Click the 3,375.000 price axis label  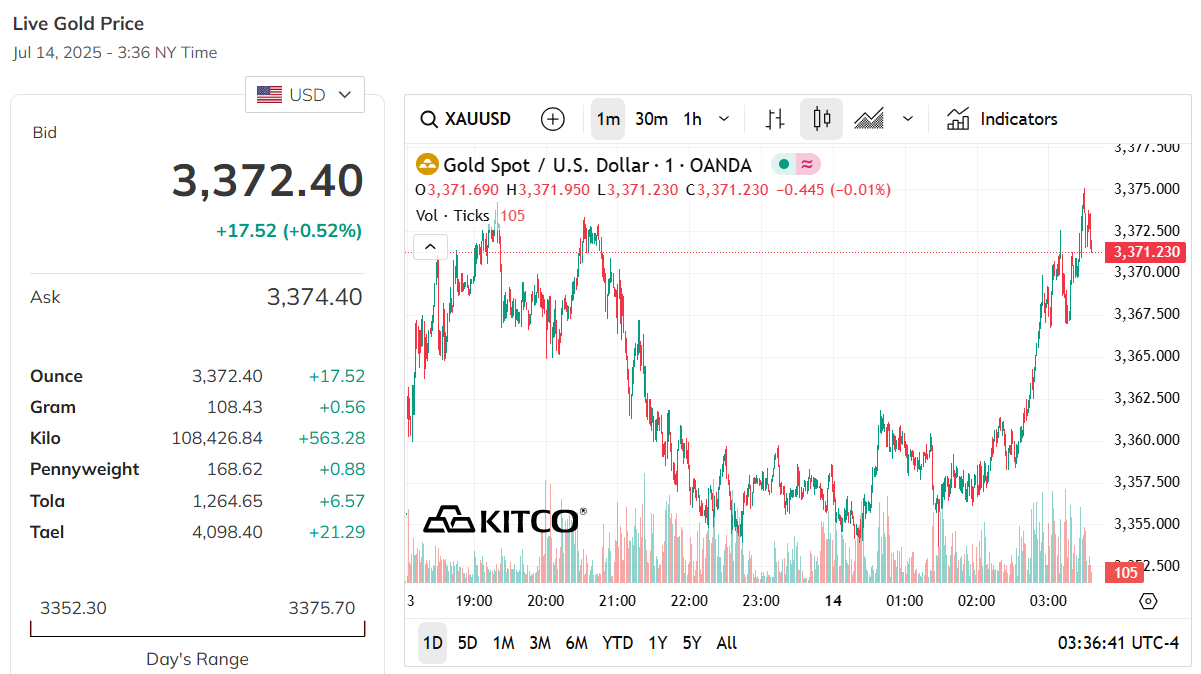click(x=1146, y=189)
